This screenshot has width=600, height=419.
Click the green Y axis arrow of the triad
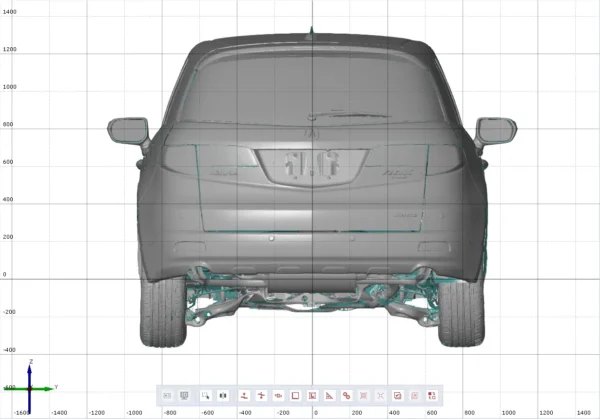coord(42,389)
